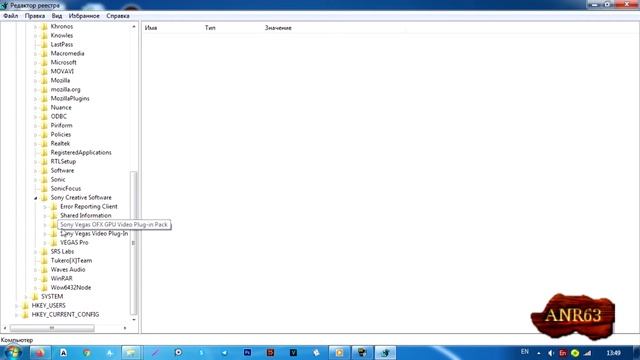This screenshot has height=360, width=640.
Task: Open the Избранное menu
Action: click(84, 16)
